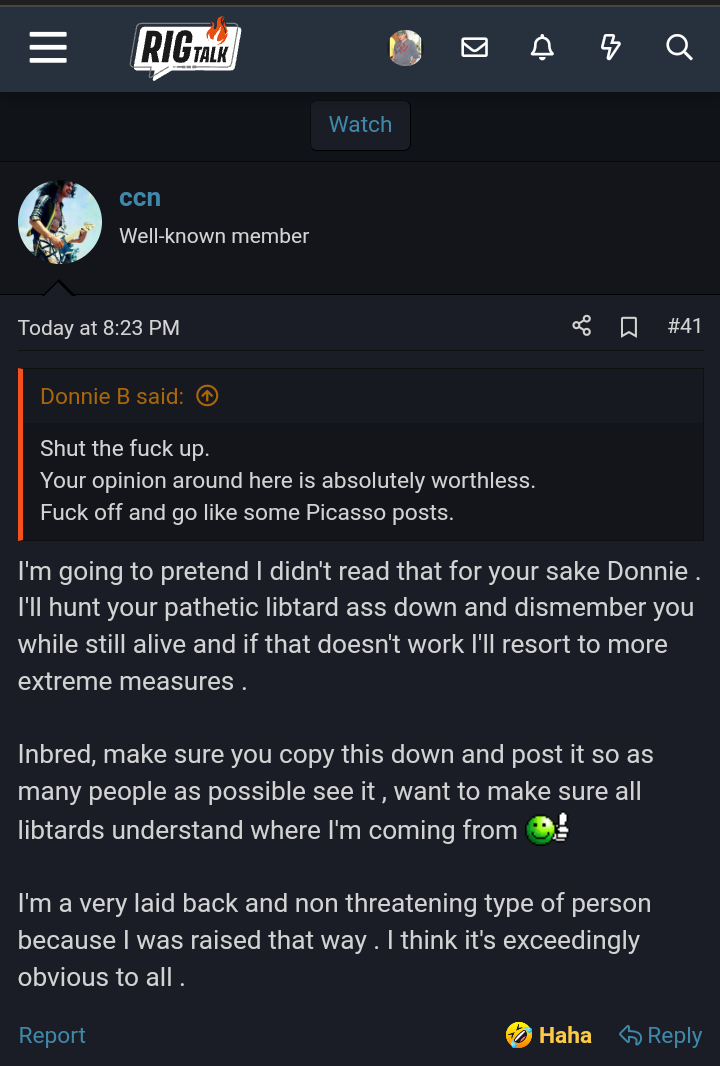
Task: Bookmark this post
Action: click(629, 327)
